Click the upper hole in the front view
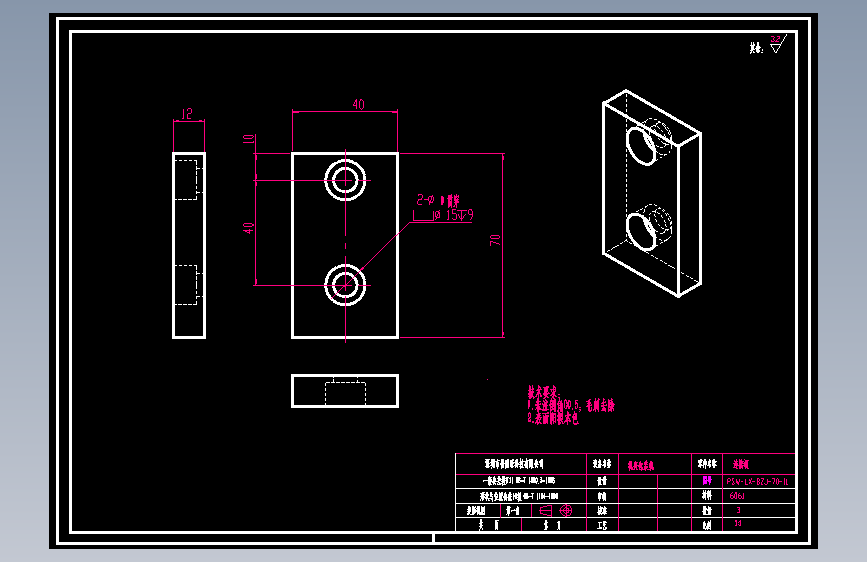 pos(345,180)
